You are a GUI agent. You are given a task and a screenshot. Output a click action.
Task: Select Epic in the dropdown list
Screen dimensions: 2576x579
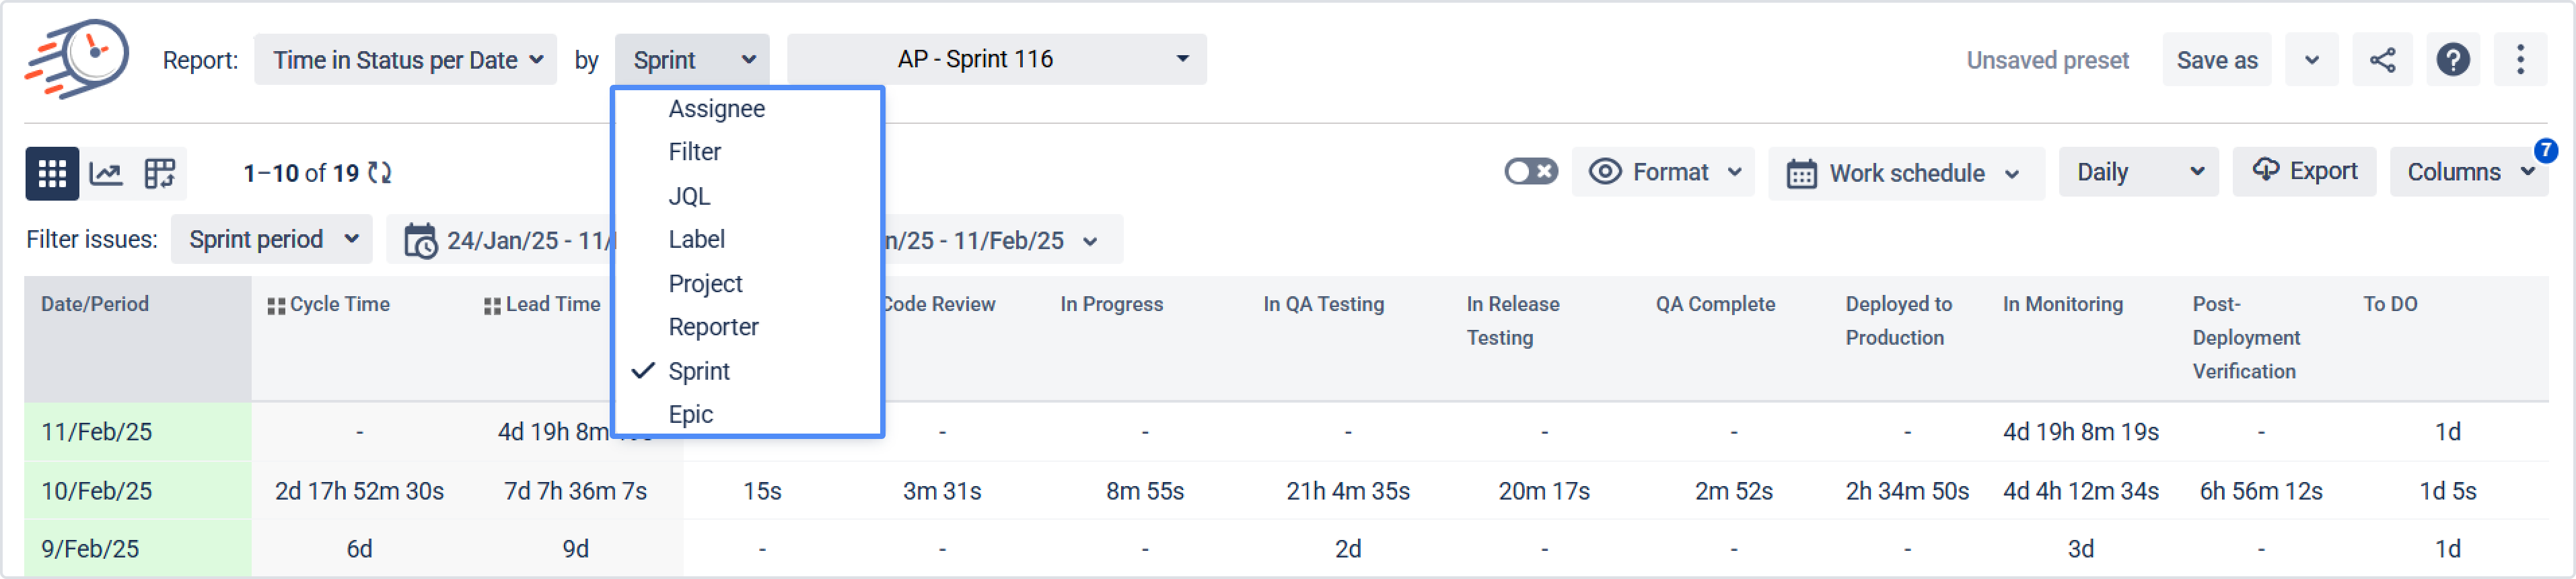tap(690, 415)
